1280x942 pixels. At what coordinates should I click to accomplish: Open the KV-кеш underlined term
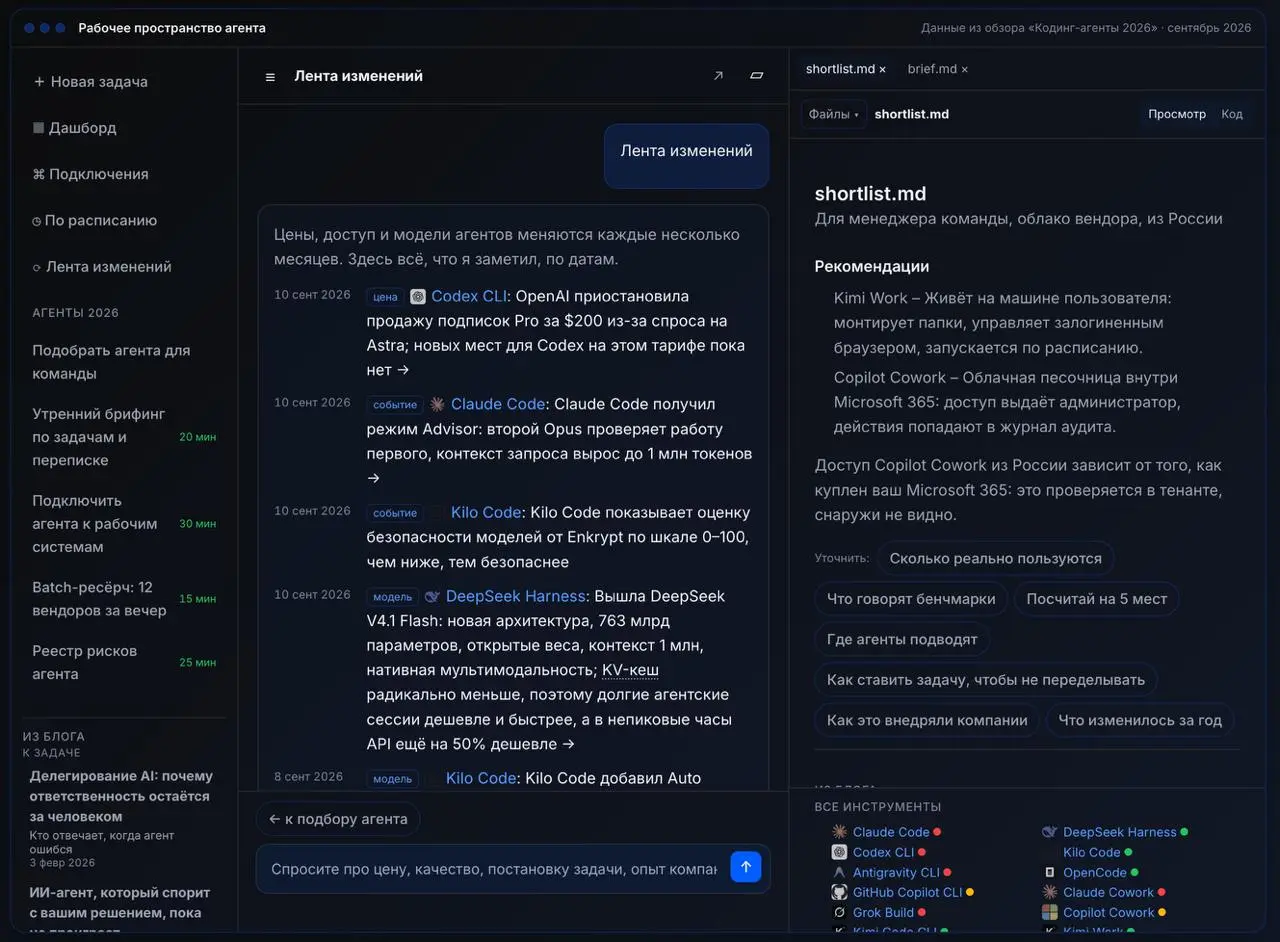(x=630, y=671)
